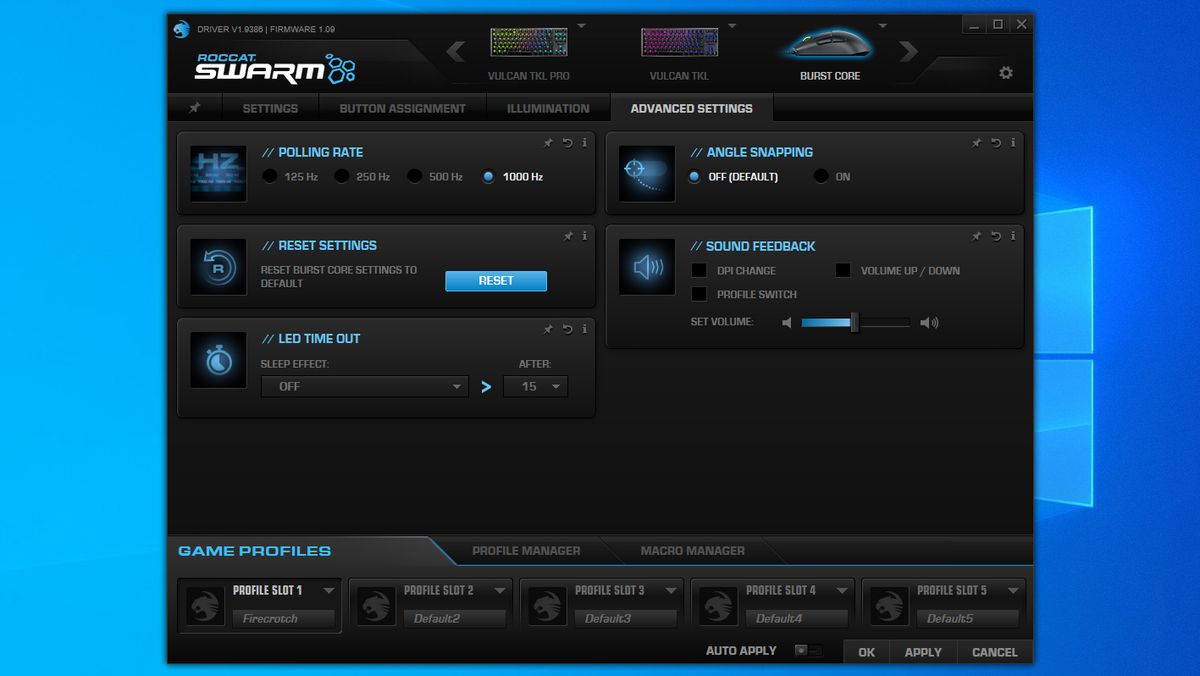
Task: Set polling rate to 250 Hz
Action: click(x=342, y=177)
